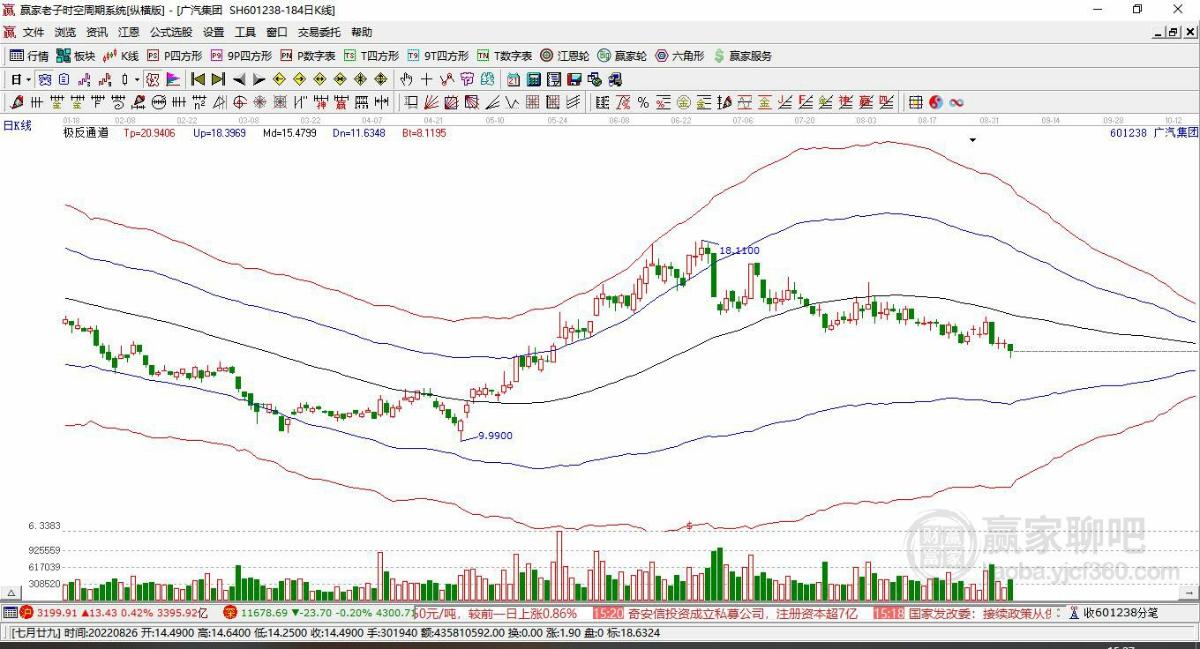Open the calendar date icon
This screenshot has height=649, width=1200.
tap(513, 78)
